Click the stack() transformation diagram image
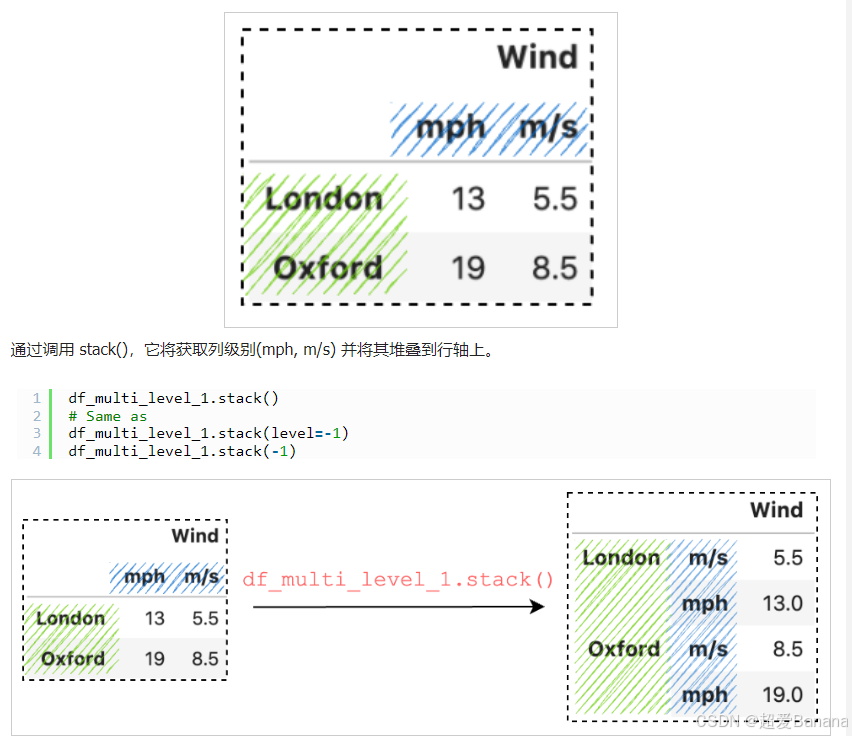Viewport: 852px width, 736px height. point(421,607)
